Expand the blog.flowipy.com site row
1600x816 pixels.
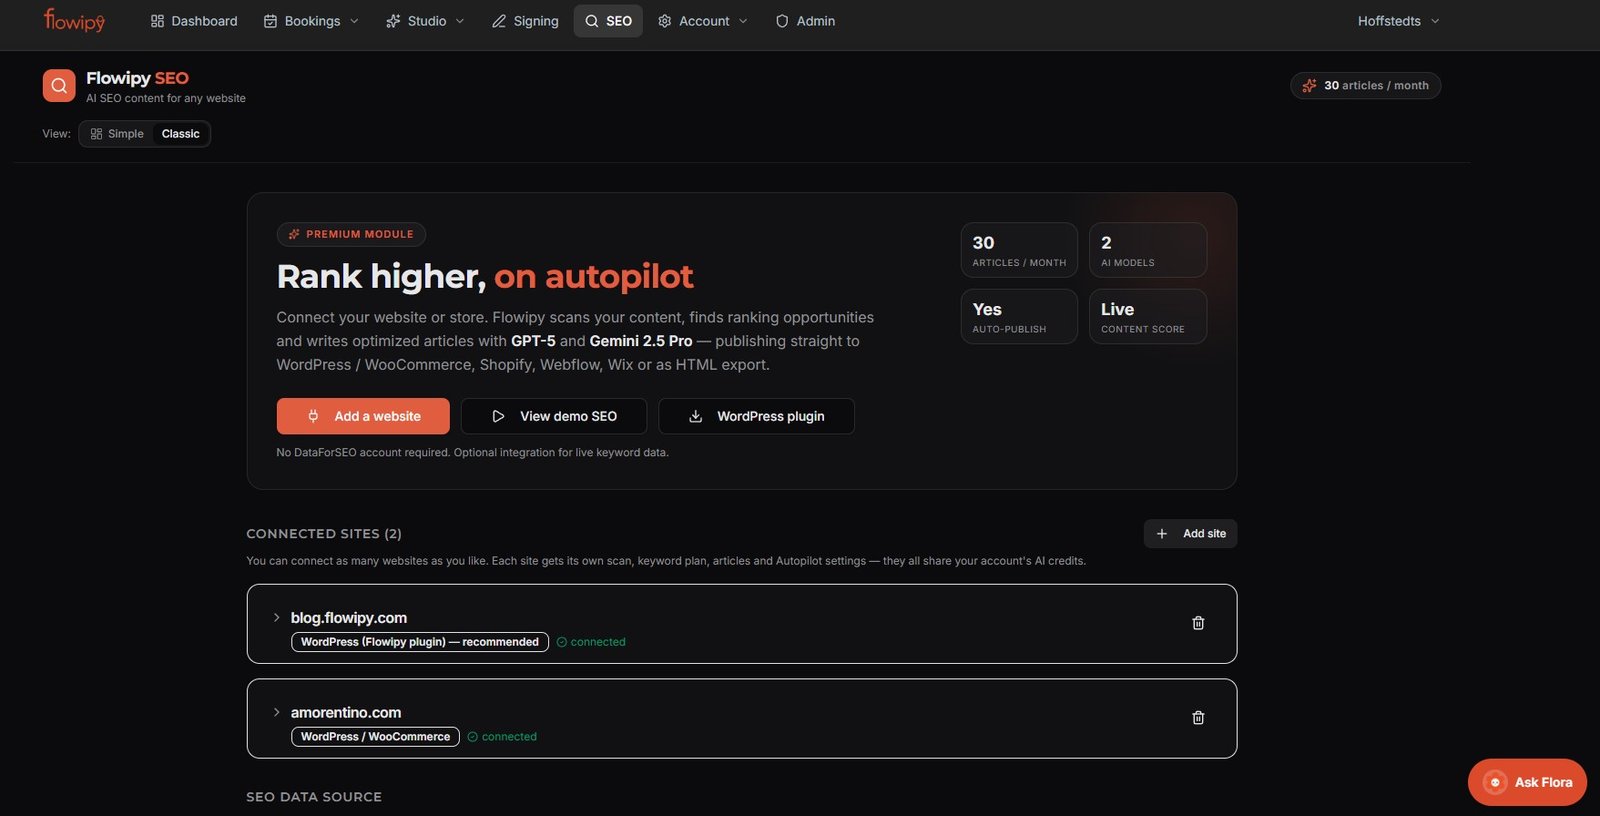(276, 618)
